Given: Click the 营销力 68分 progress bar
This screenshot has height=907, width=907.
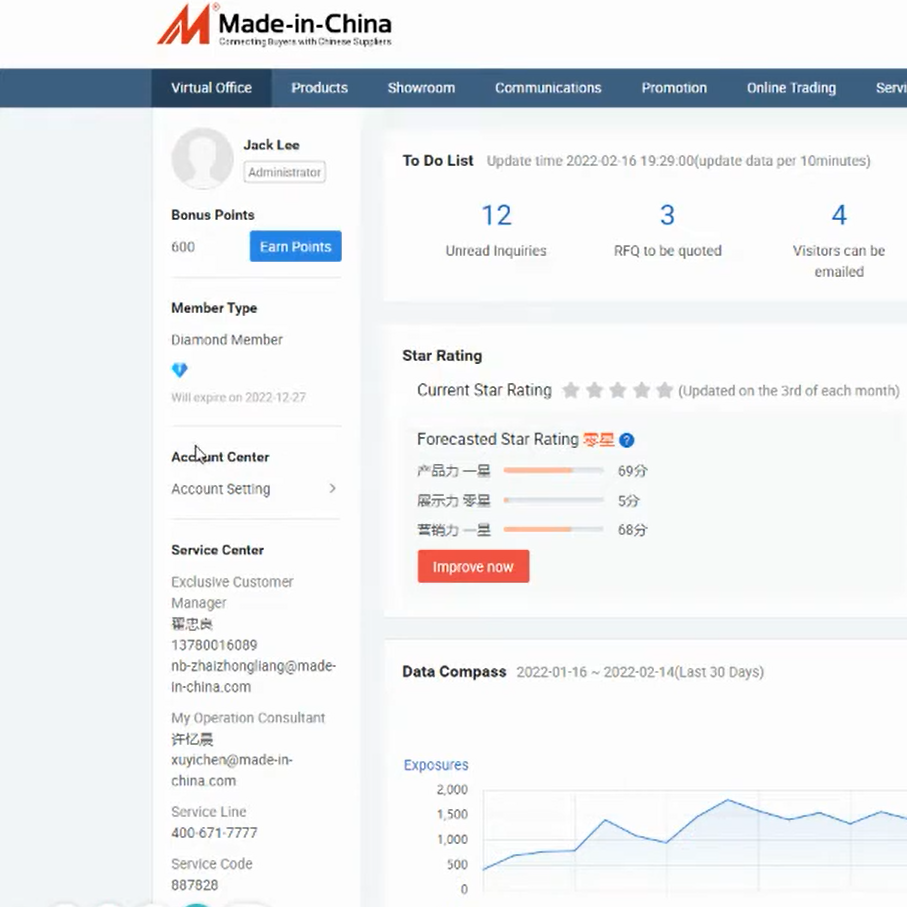Looking at the screenshot, I should click(554, 530).
